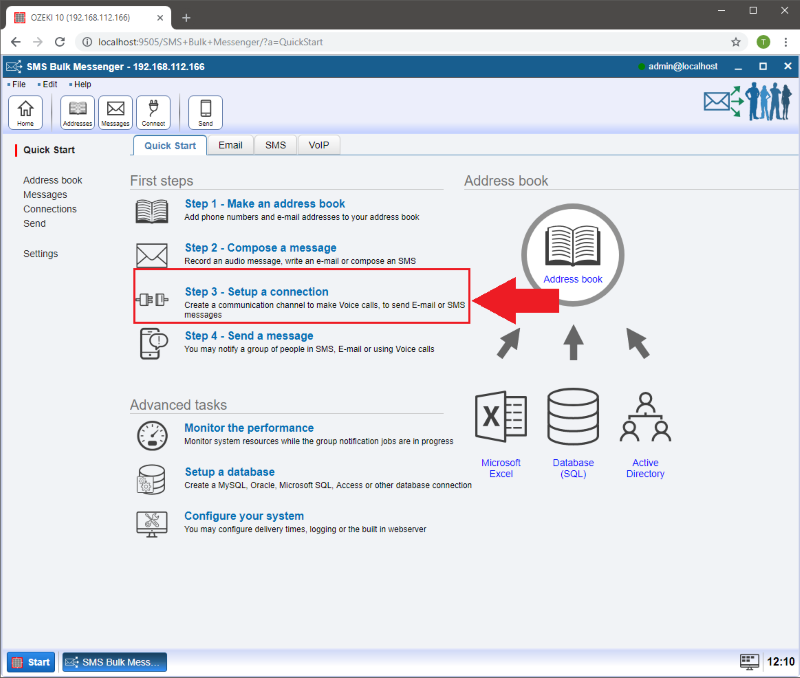Screen dimensions: 800x678
Task: Click the browser address bar
Action: coord(400,42)
